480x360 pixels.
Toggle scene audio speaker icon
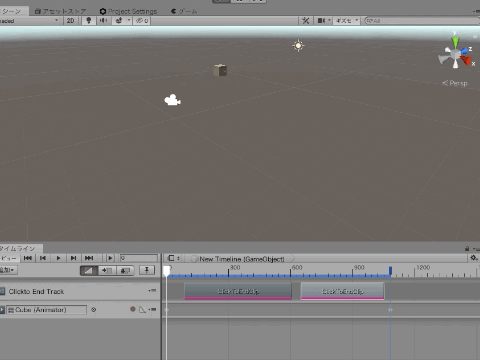[103, 21]
